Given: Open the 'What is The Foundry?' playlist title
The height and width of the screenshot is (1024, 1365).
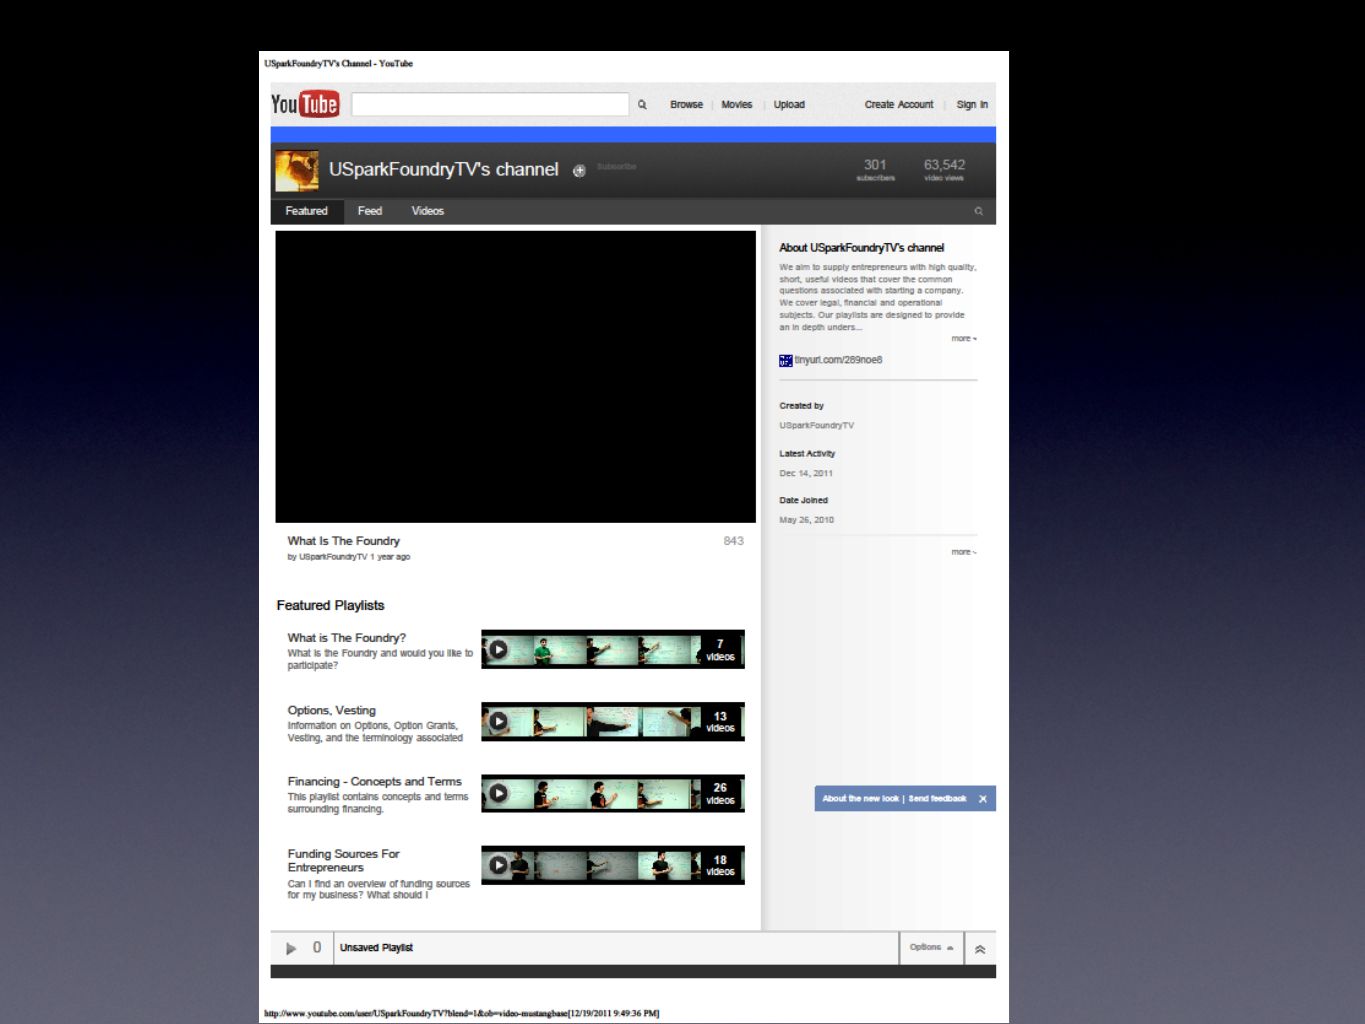Looking at the screenshot, I should pos(347,638).
